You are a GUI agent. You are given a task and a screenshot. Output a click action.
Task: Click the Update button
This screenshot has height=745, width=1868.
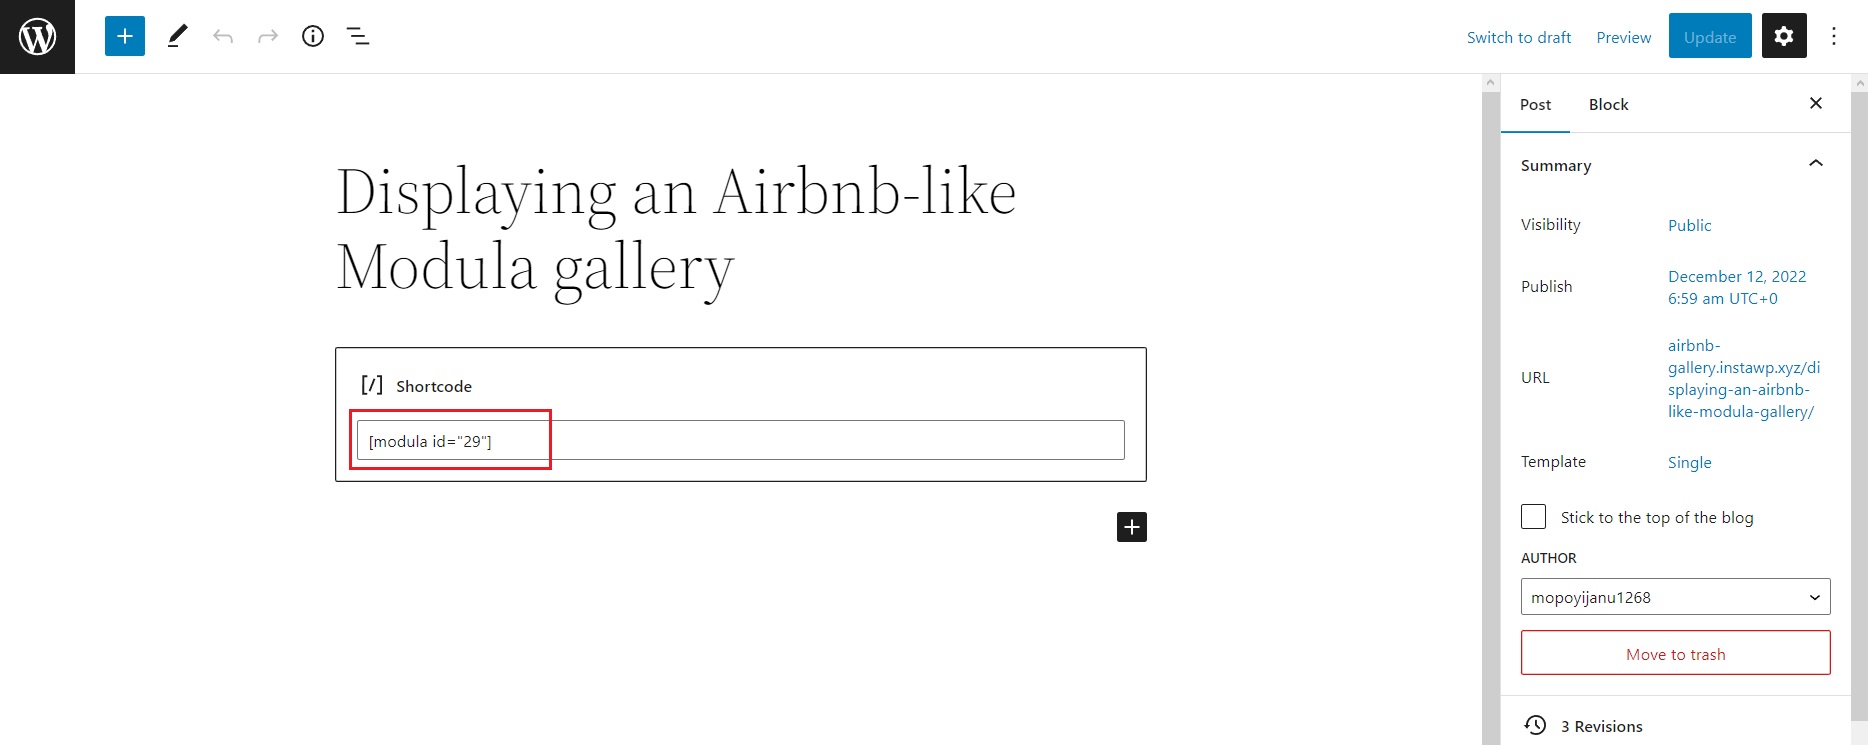1709,37
